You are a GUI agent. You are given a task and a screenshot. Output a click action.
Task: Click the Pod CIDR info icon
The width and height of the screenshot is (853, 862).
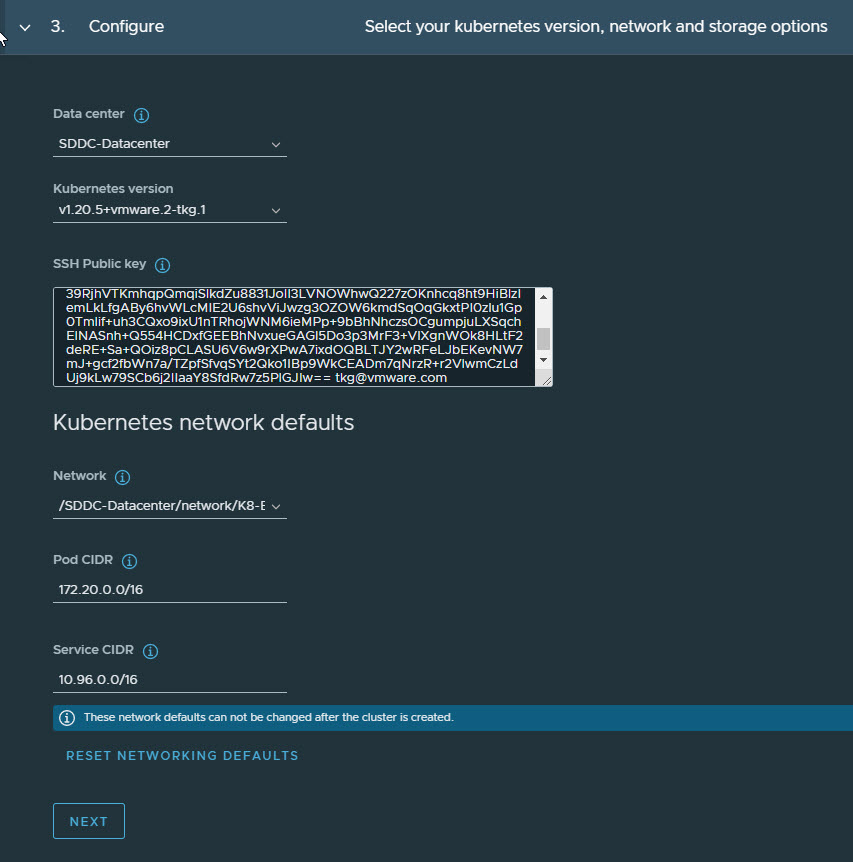tap(129, 561)
